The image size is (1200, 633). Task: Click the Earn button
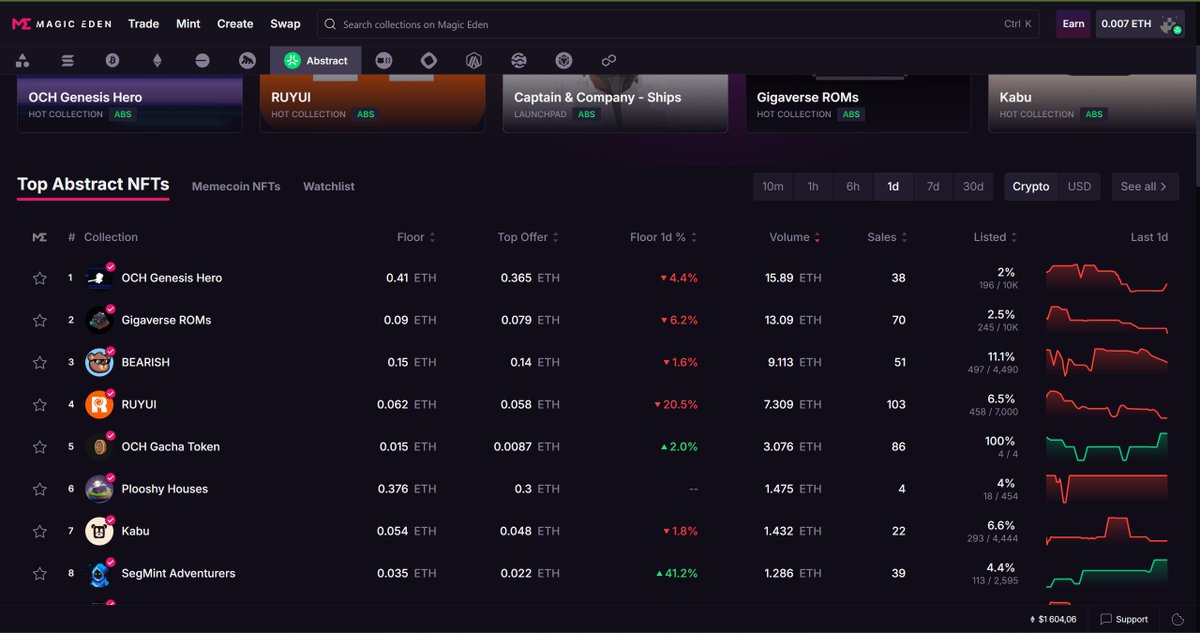click(x=1073, y=24)
